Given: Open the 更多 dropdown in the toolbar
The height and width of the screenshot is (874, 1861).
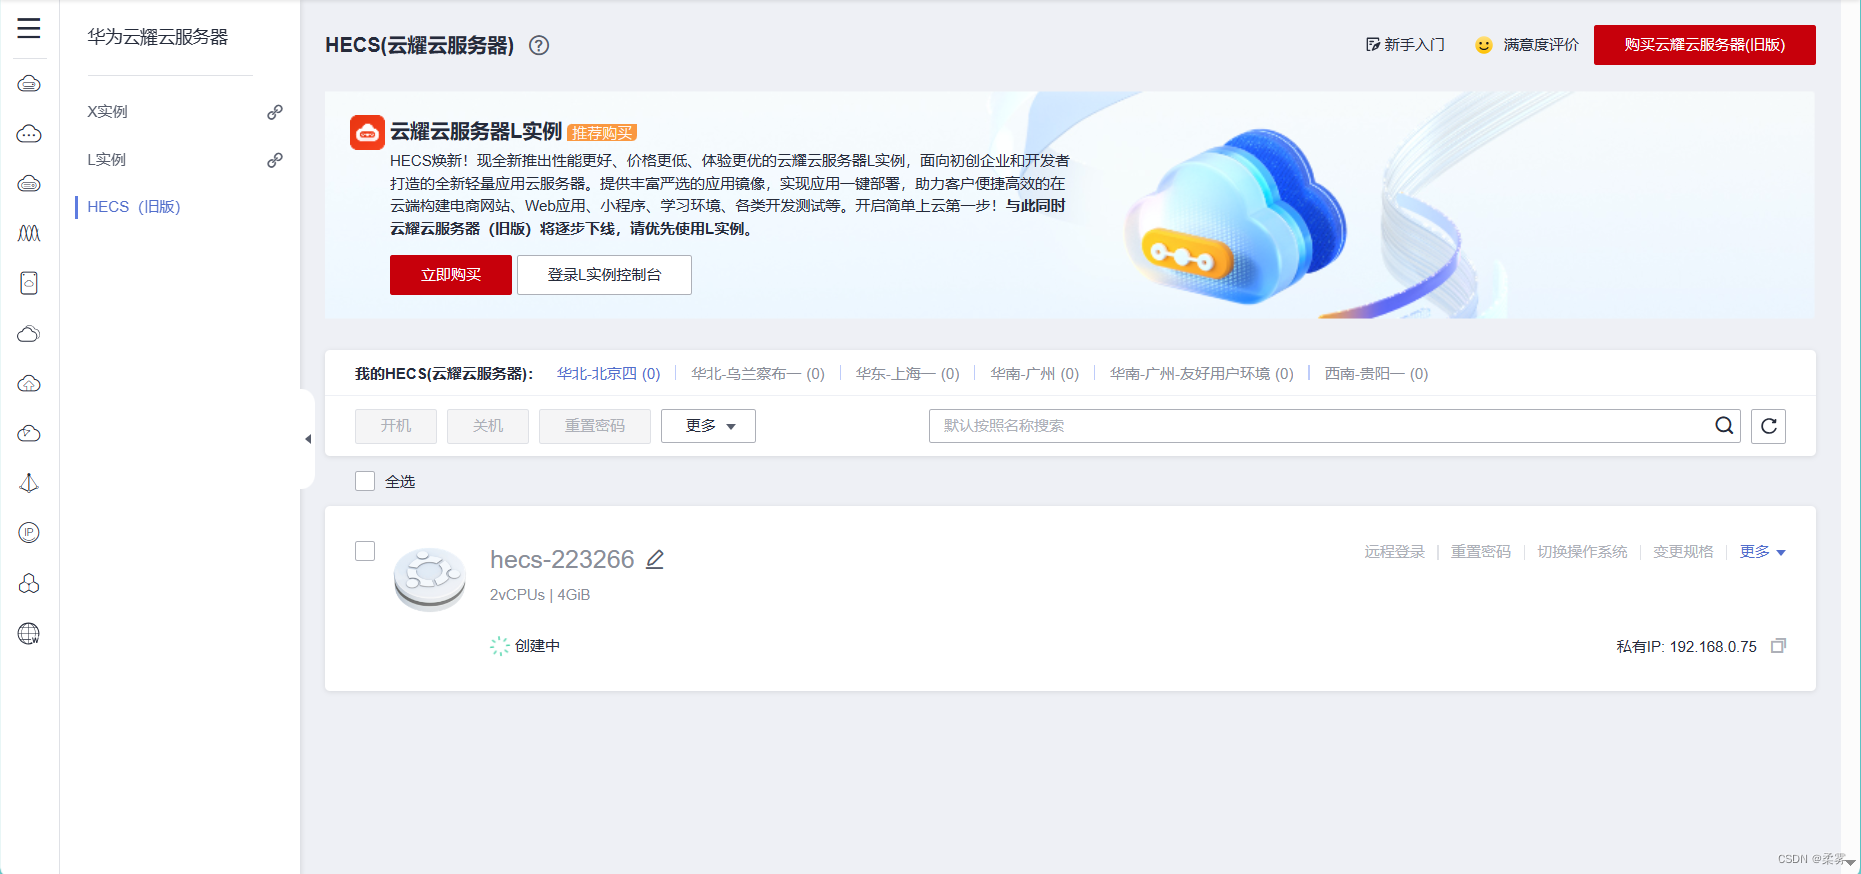Looking at the screenshot, I should click(708, 426).
